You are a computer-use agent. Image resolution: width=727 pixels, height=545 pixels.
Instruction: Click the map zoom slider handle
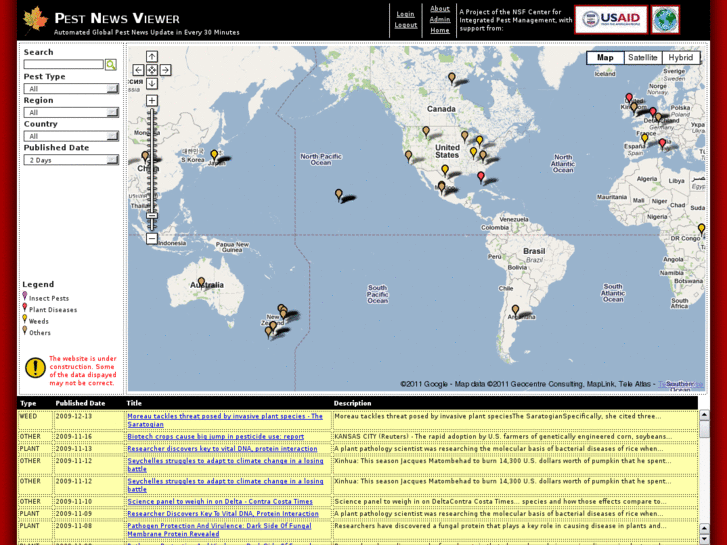click(x=152, y=216)
